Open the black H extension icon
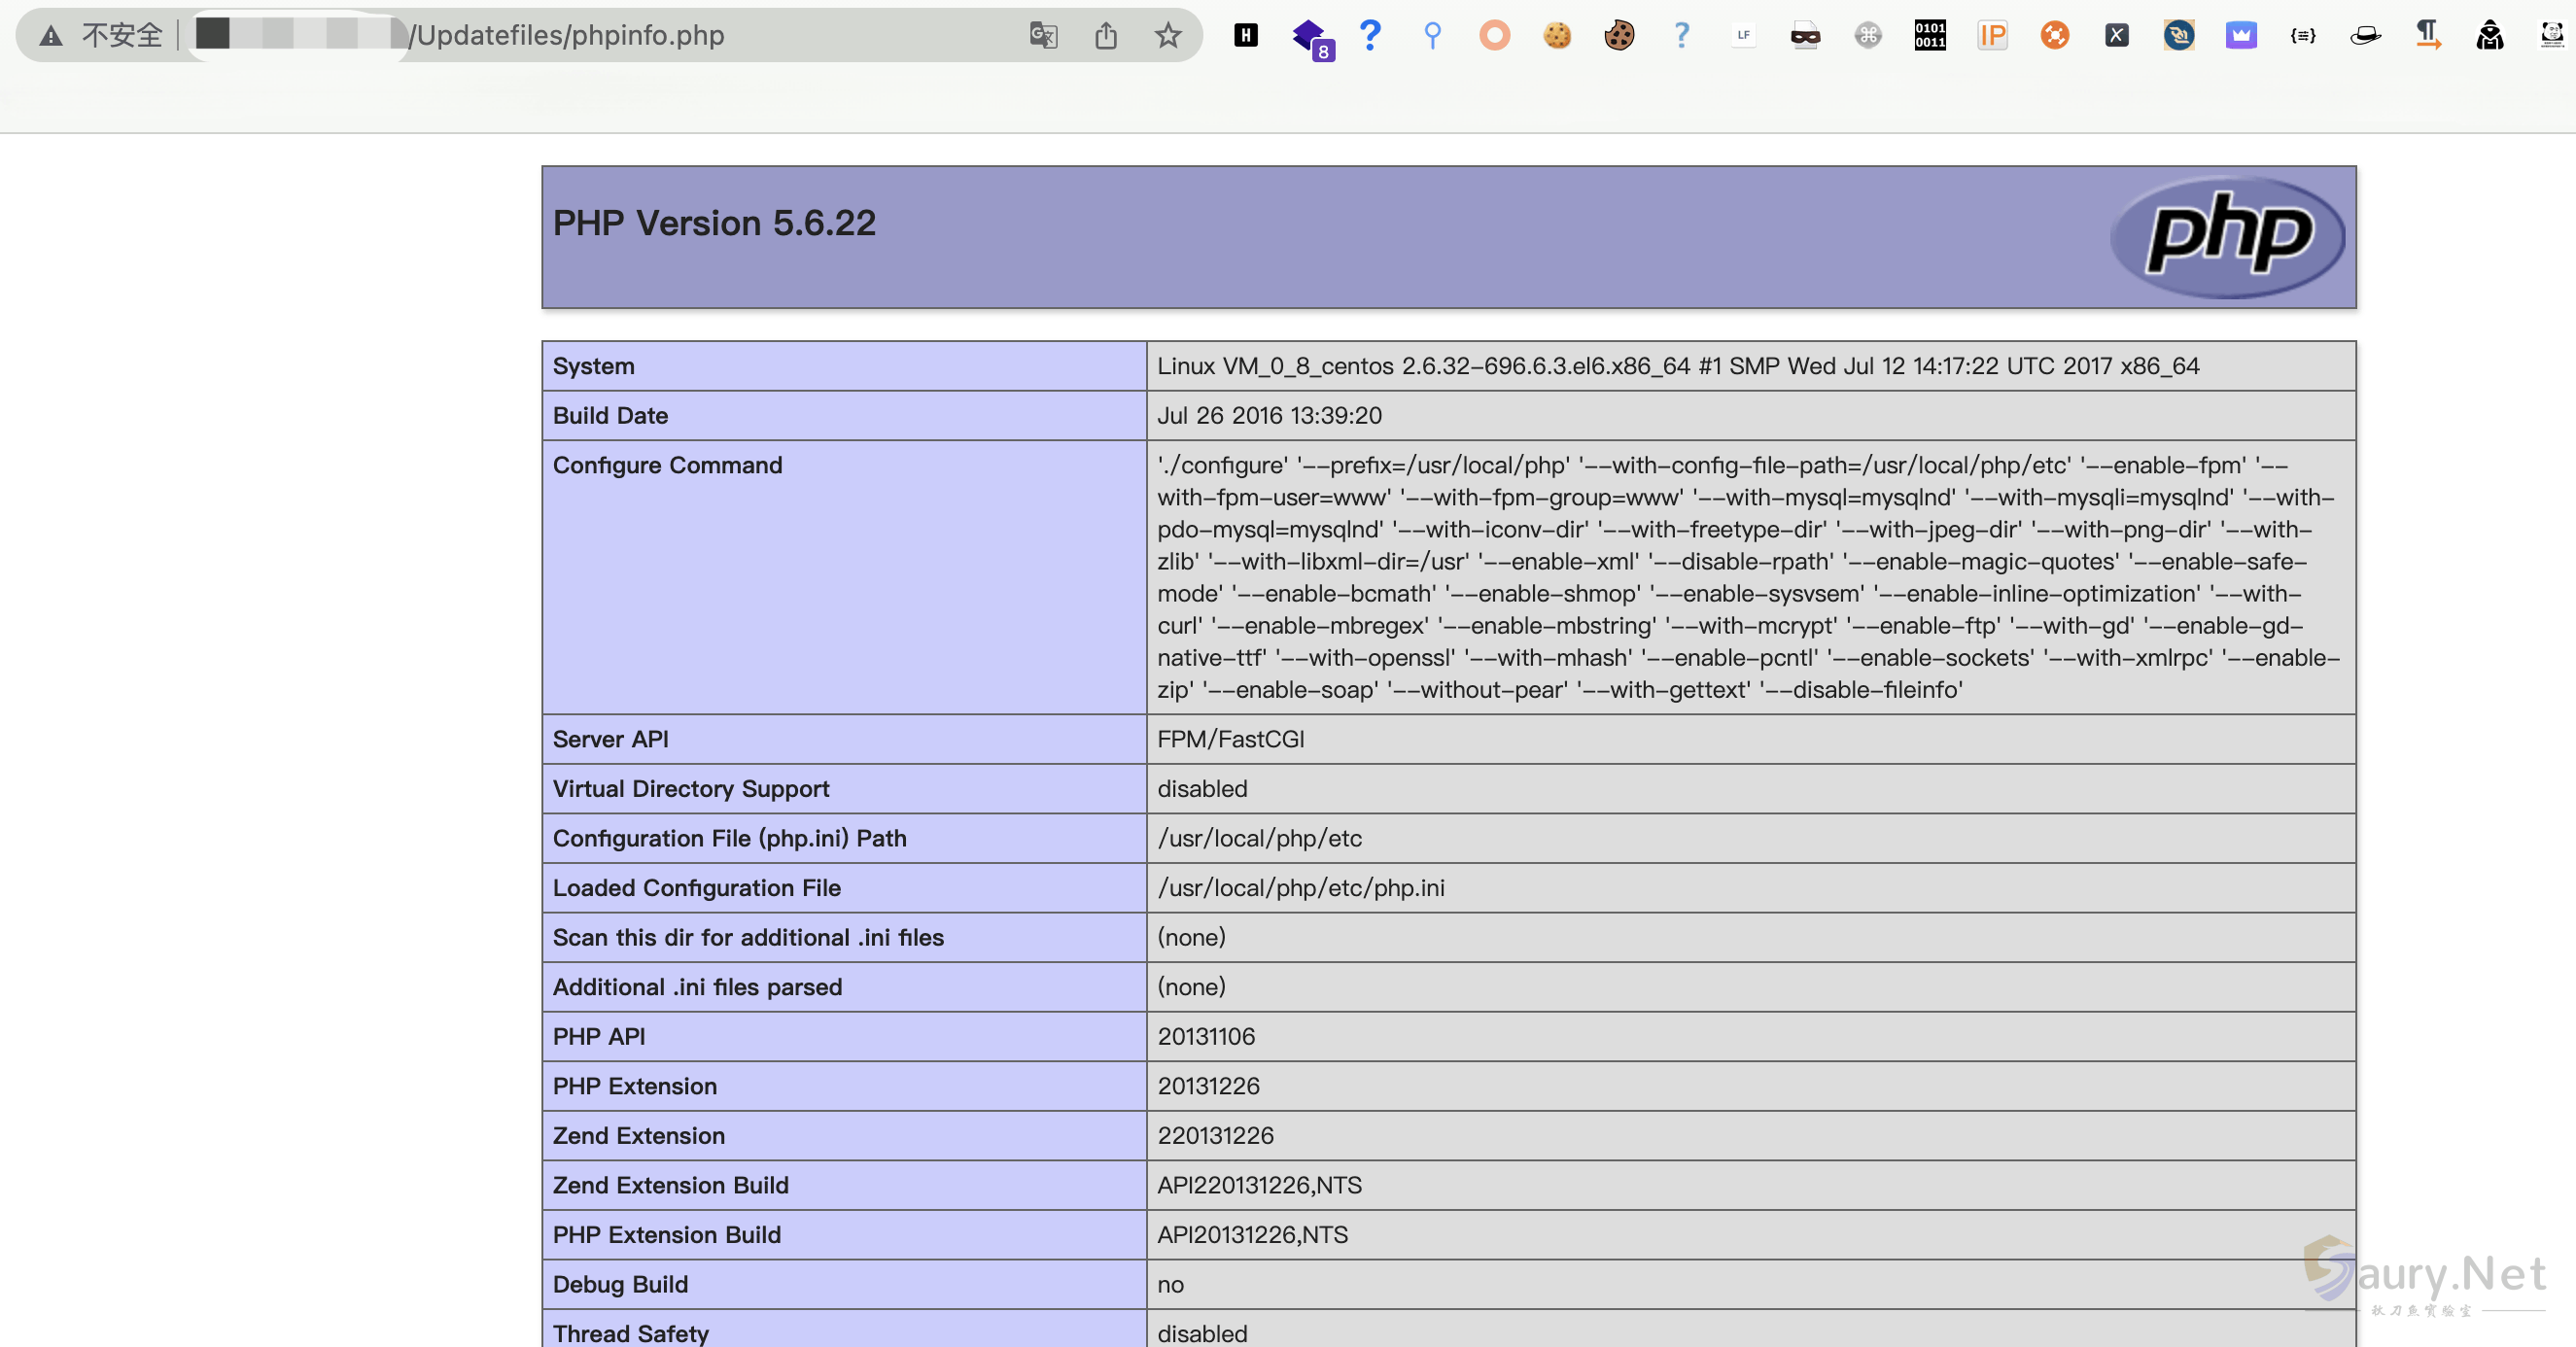This screenshot has width=2576, height=1347. point(1245,35)
